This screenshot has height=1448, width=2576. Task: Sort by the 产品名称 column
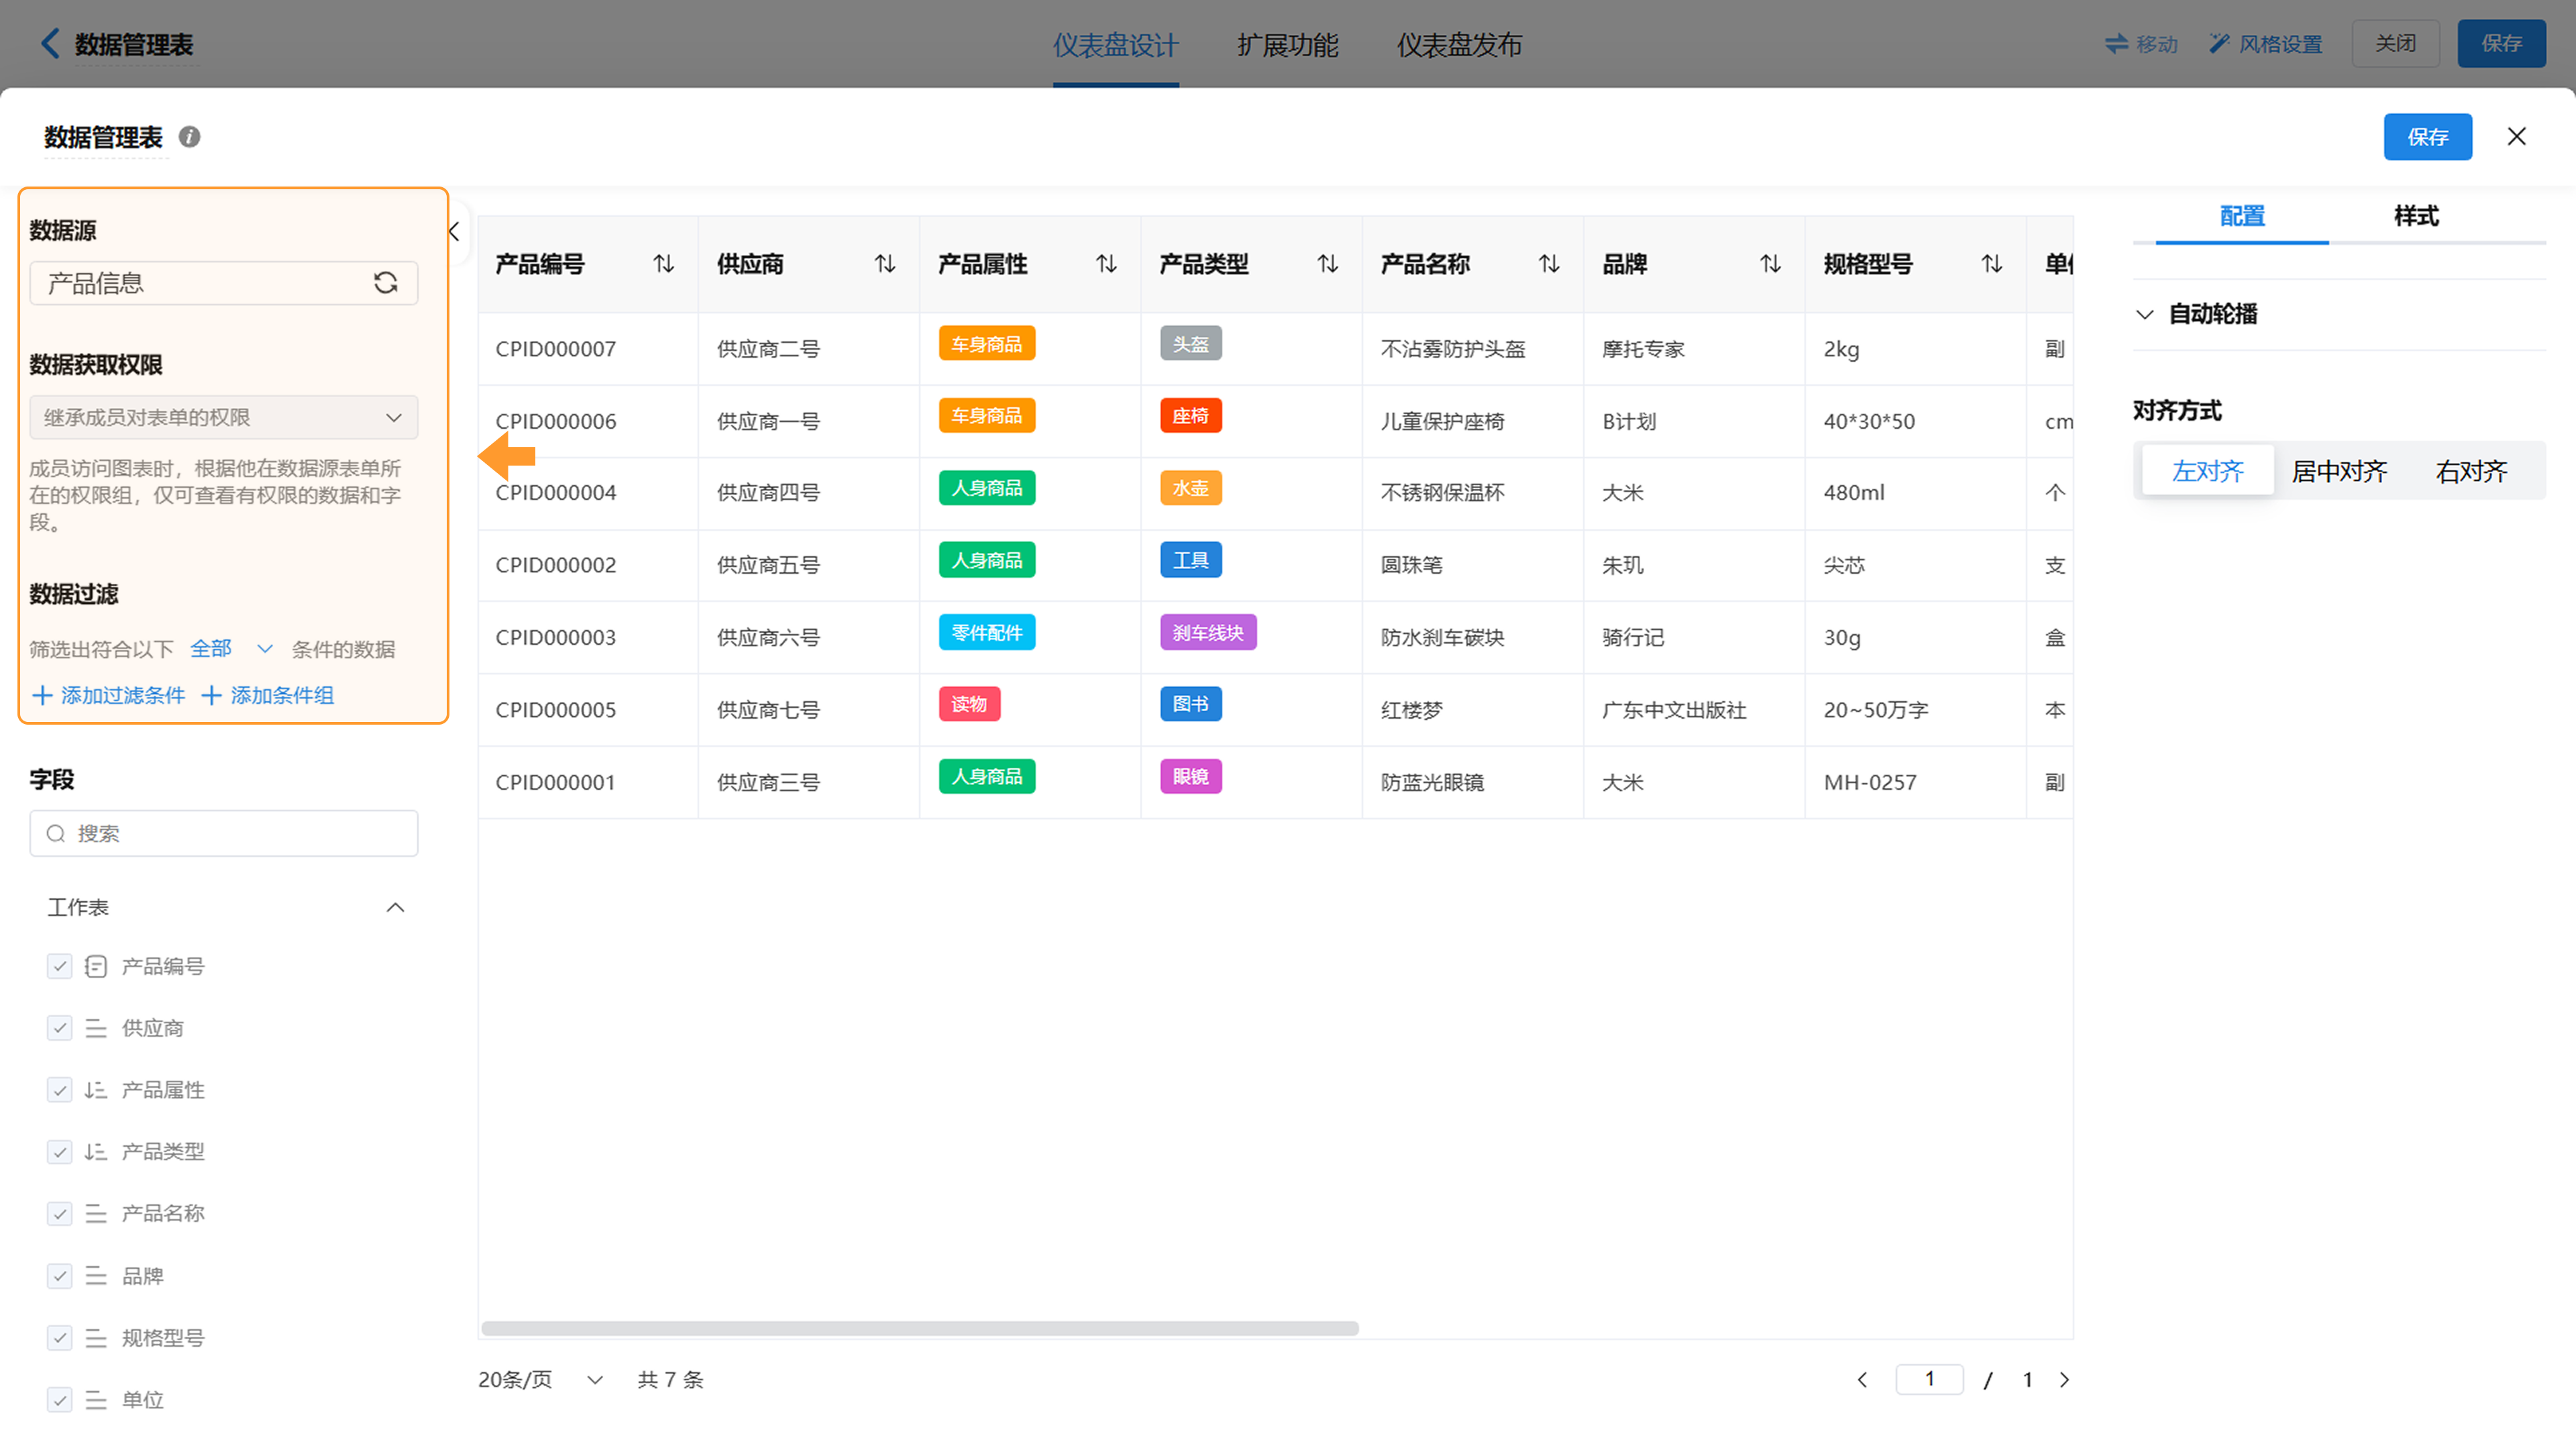(x=1549, y=264)
